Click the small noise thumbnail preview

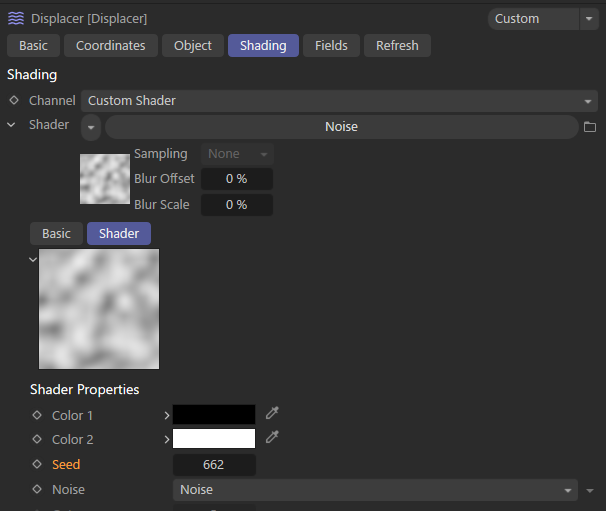(x=105, y=179)
